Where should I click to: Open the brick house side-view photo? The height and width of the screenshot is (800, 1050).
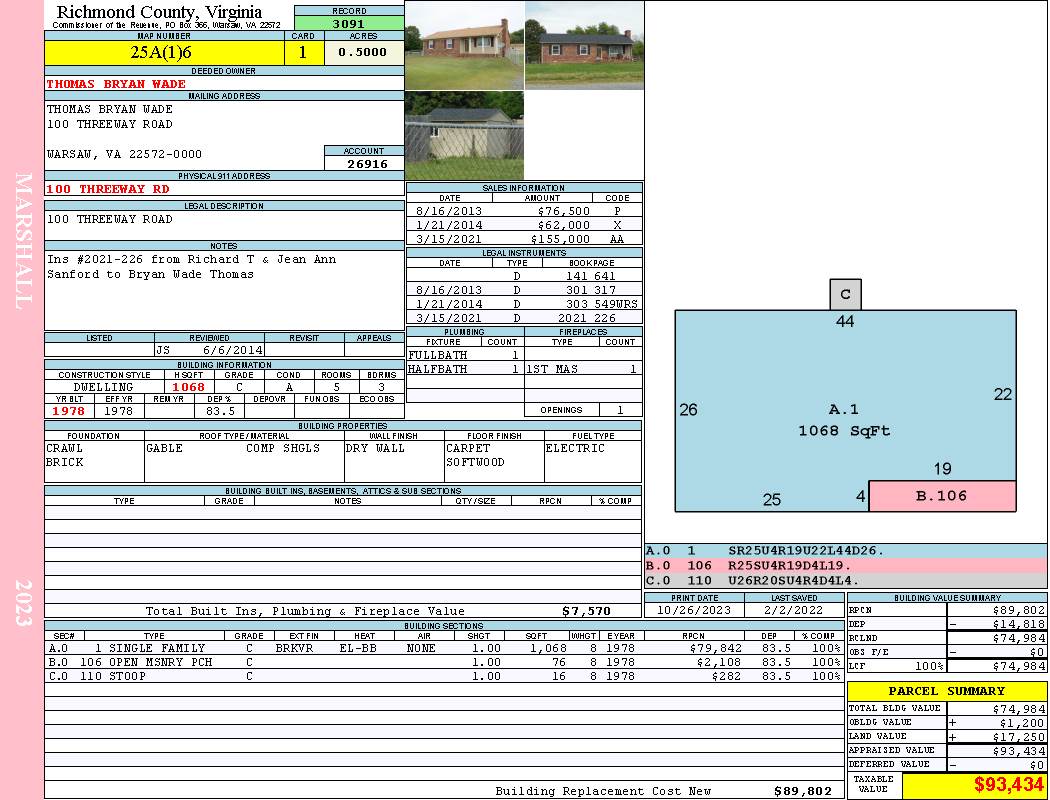585,46
